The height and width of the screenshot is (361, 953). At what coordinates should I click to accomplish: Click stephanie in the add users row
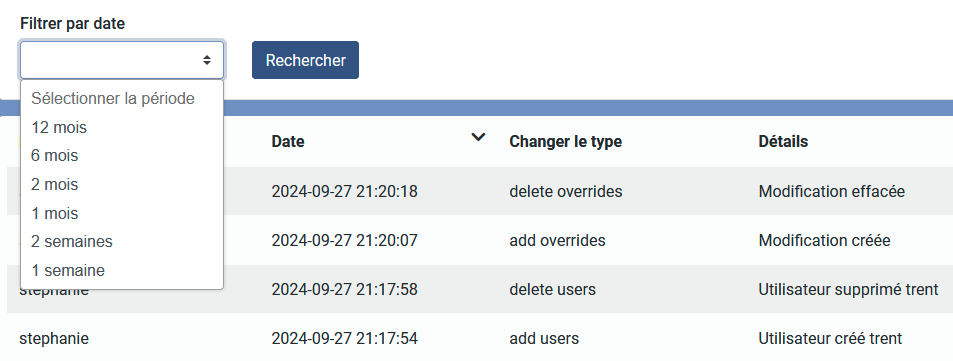coord(54,339)
